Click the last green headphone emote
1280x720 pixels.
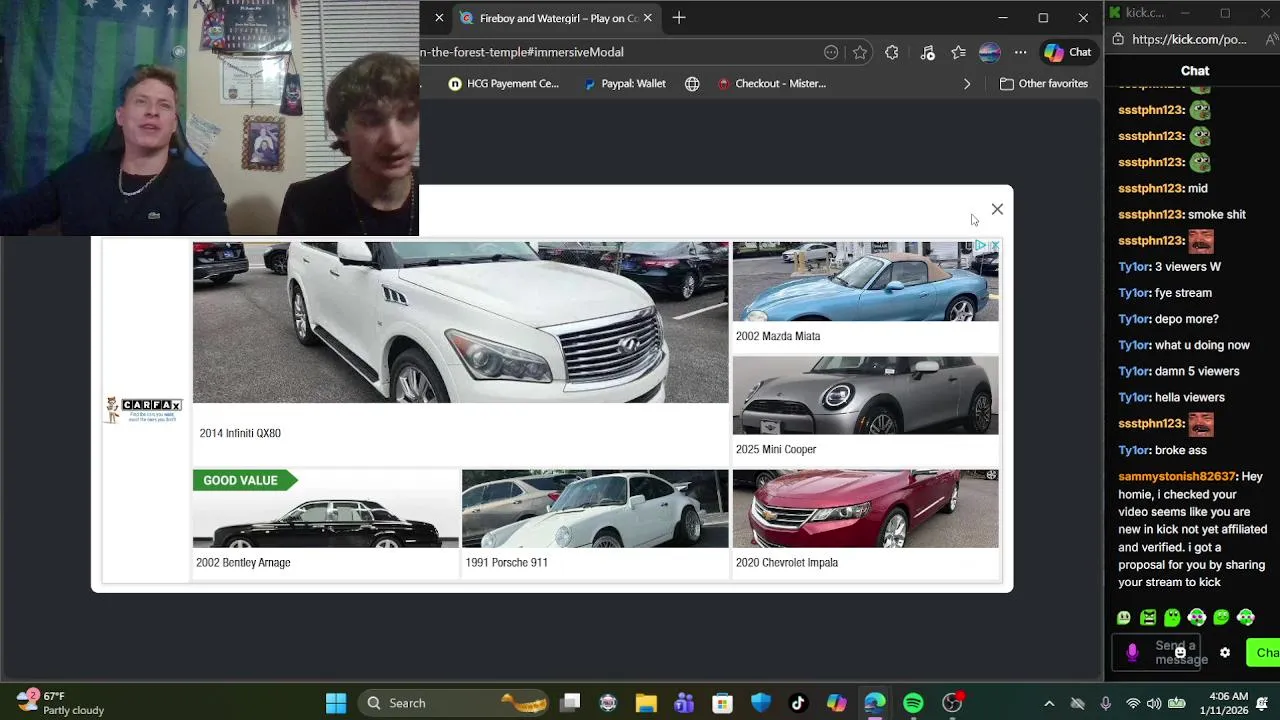[x=1245, y=618]
